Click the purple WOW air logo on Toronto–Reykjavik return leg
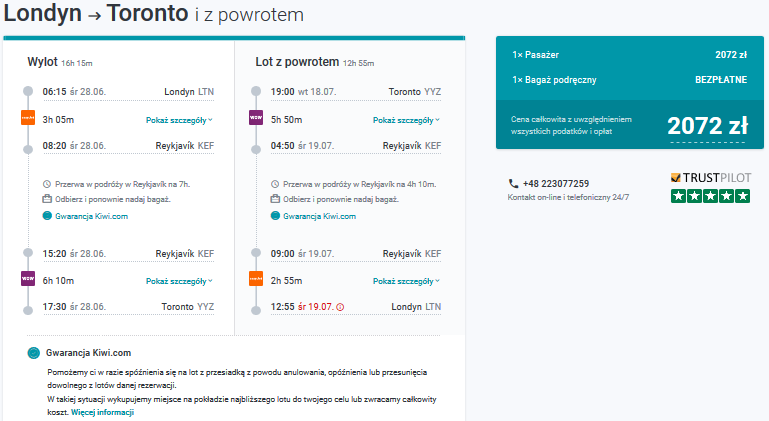This screenshot has height=421, width=769. [256, 118]
